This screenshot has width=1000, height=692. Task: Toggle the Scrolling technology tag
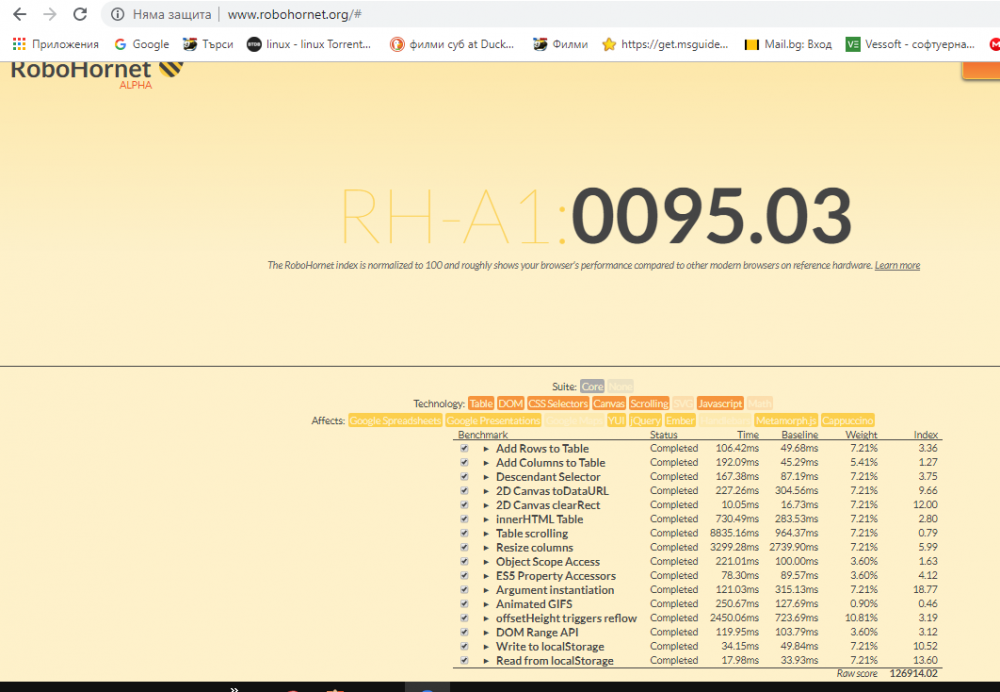coord(649,404)
